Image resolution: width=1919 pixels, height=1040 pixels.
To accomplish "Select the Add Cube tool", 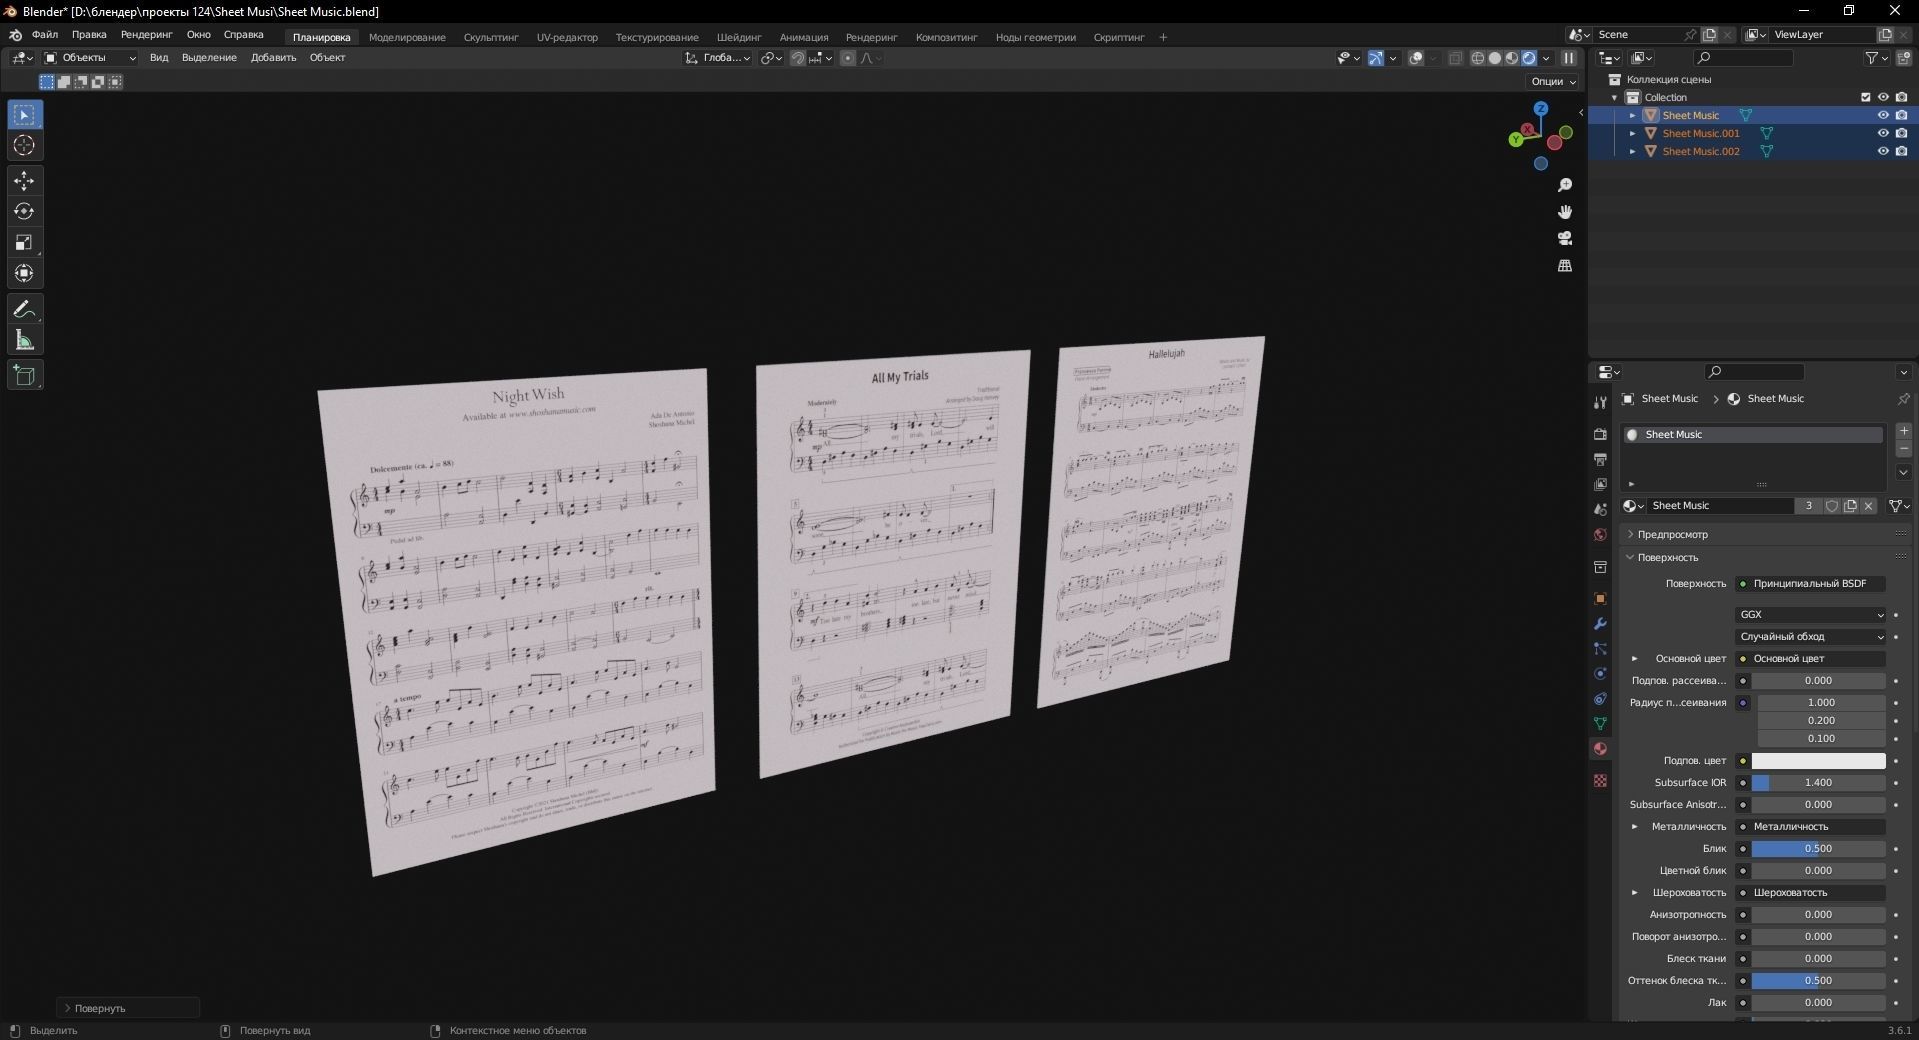I will click(24, 376).
